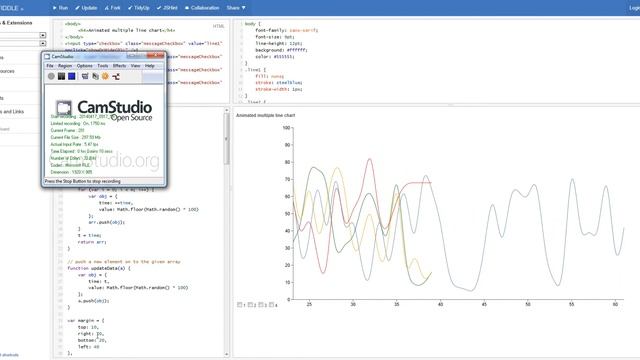Viewport: 640px width, 360px height.
Task: Click the 'background: #ffffff;' CSS line
Action: tap(281, 50)
